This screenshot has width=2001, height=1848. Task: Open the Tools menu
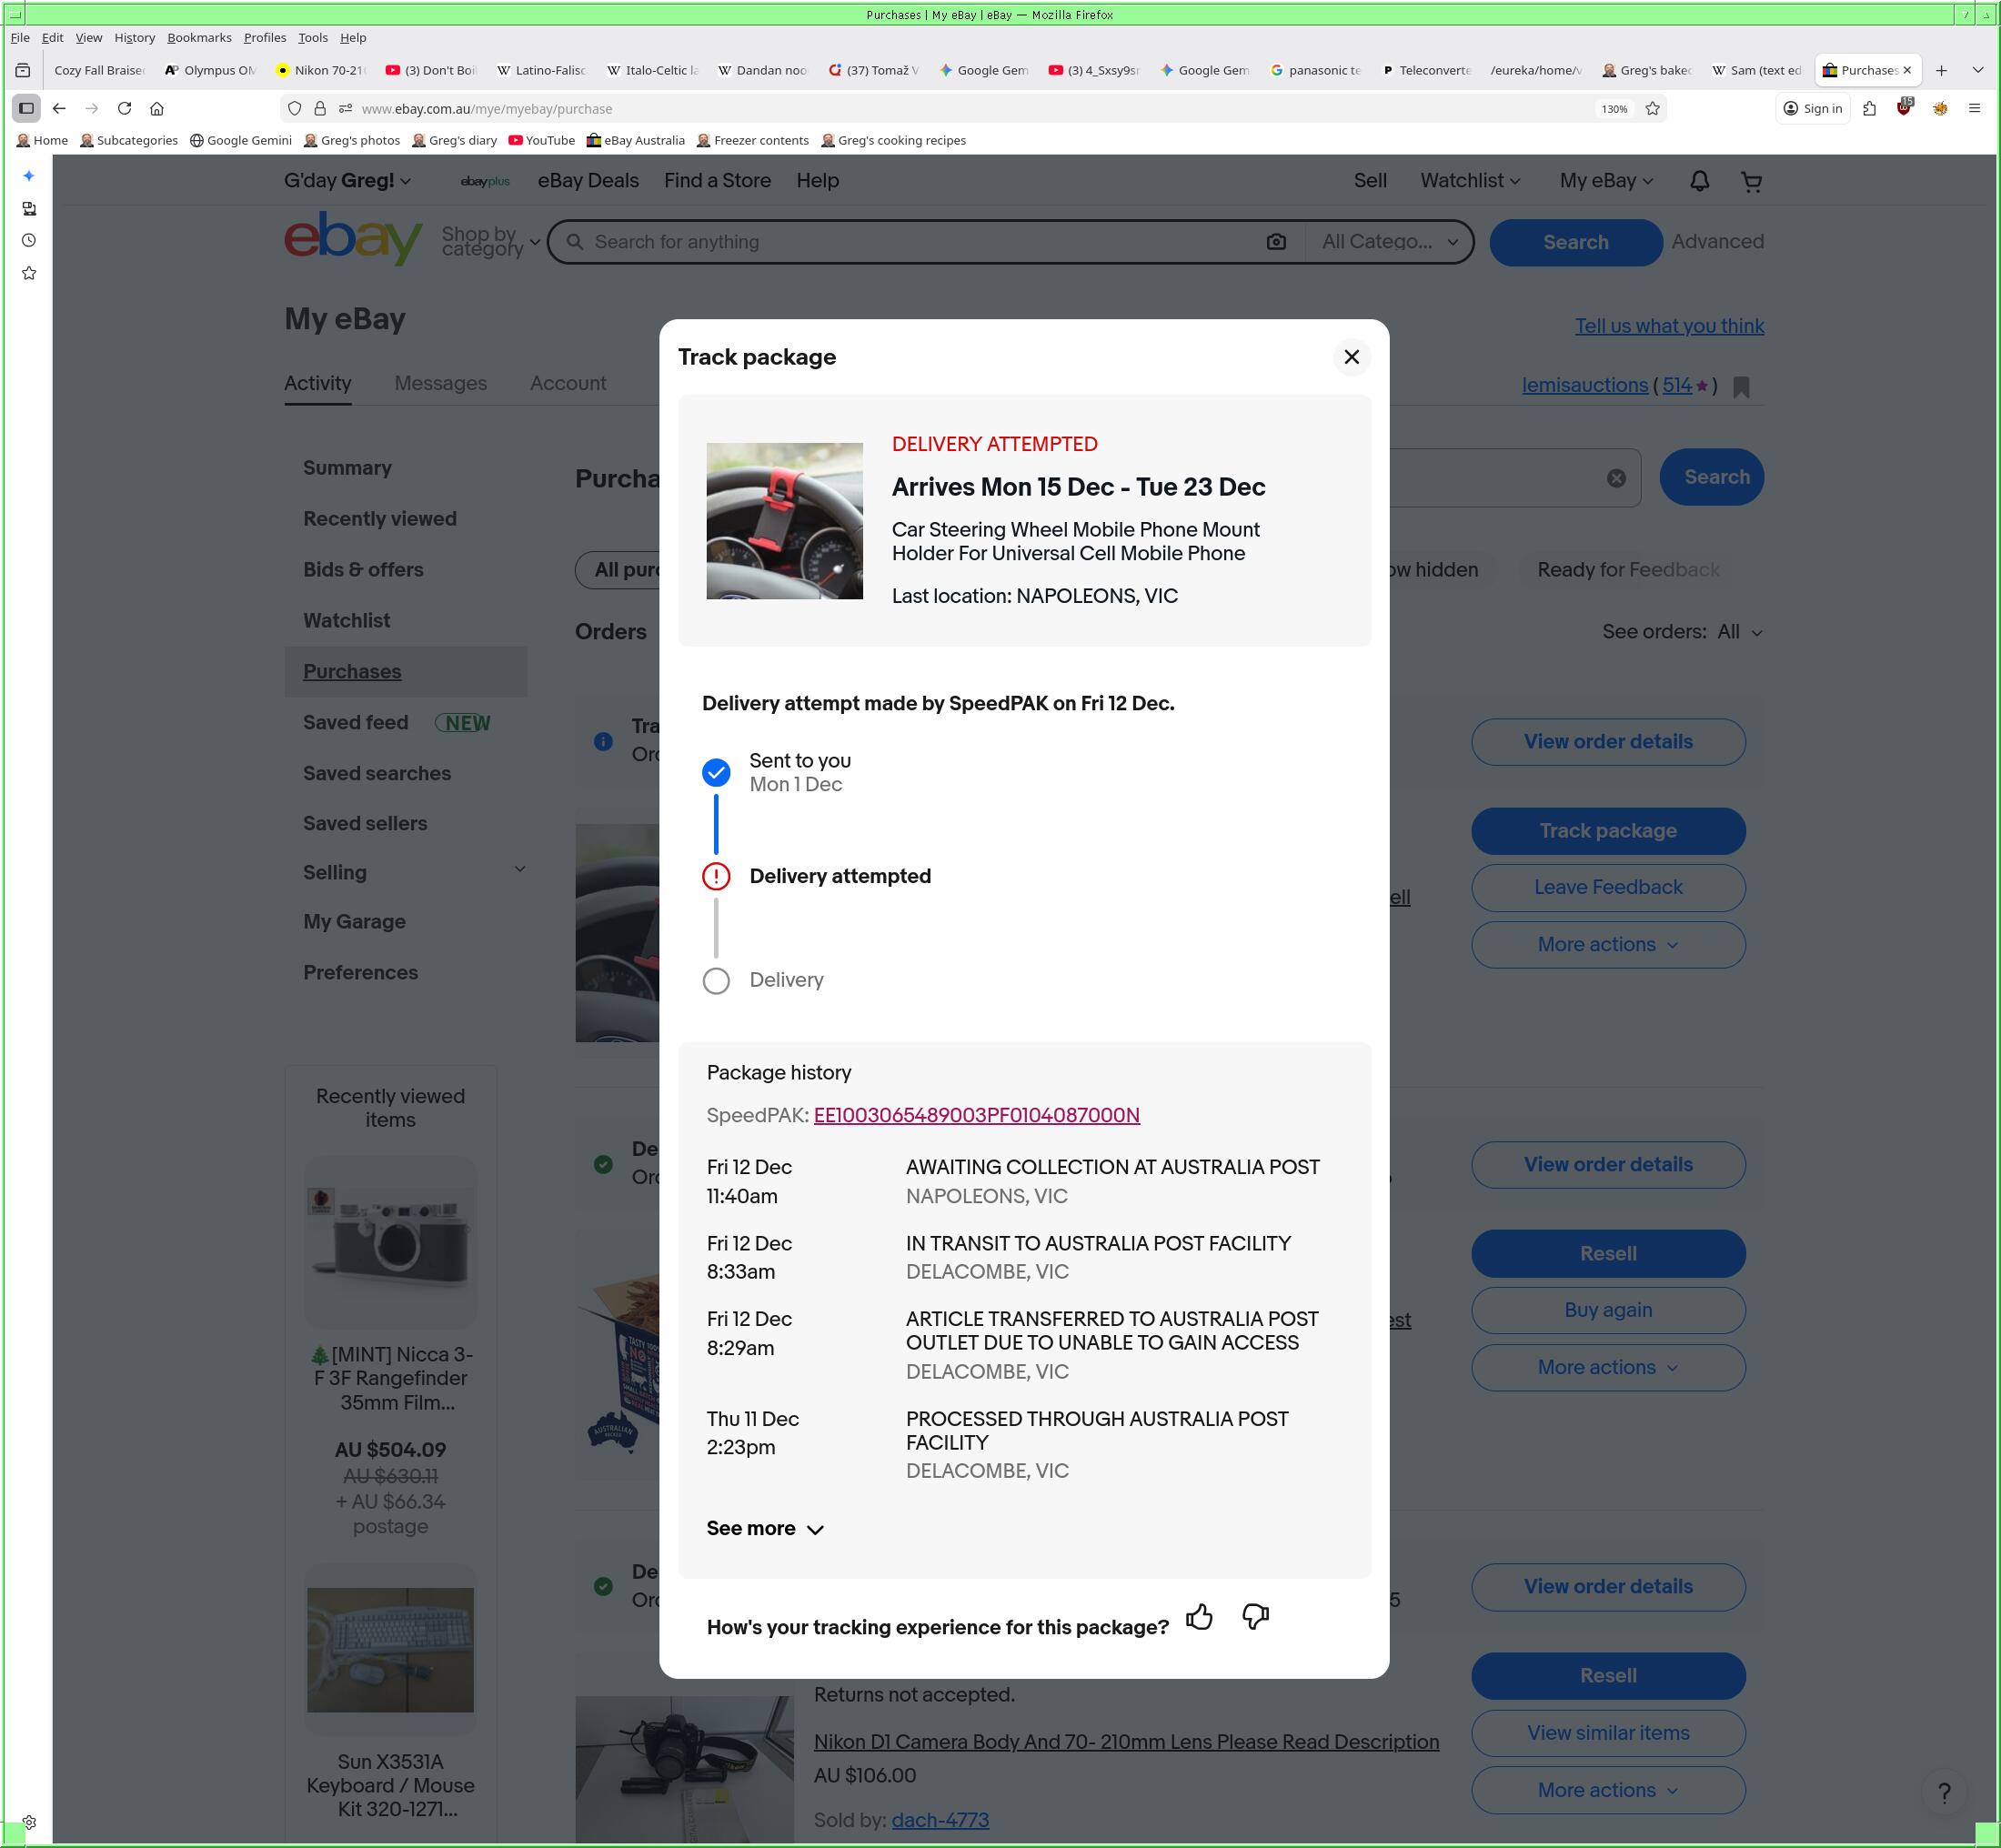point(312,37)
